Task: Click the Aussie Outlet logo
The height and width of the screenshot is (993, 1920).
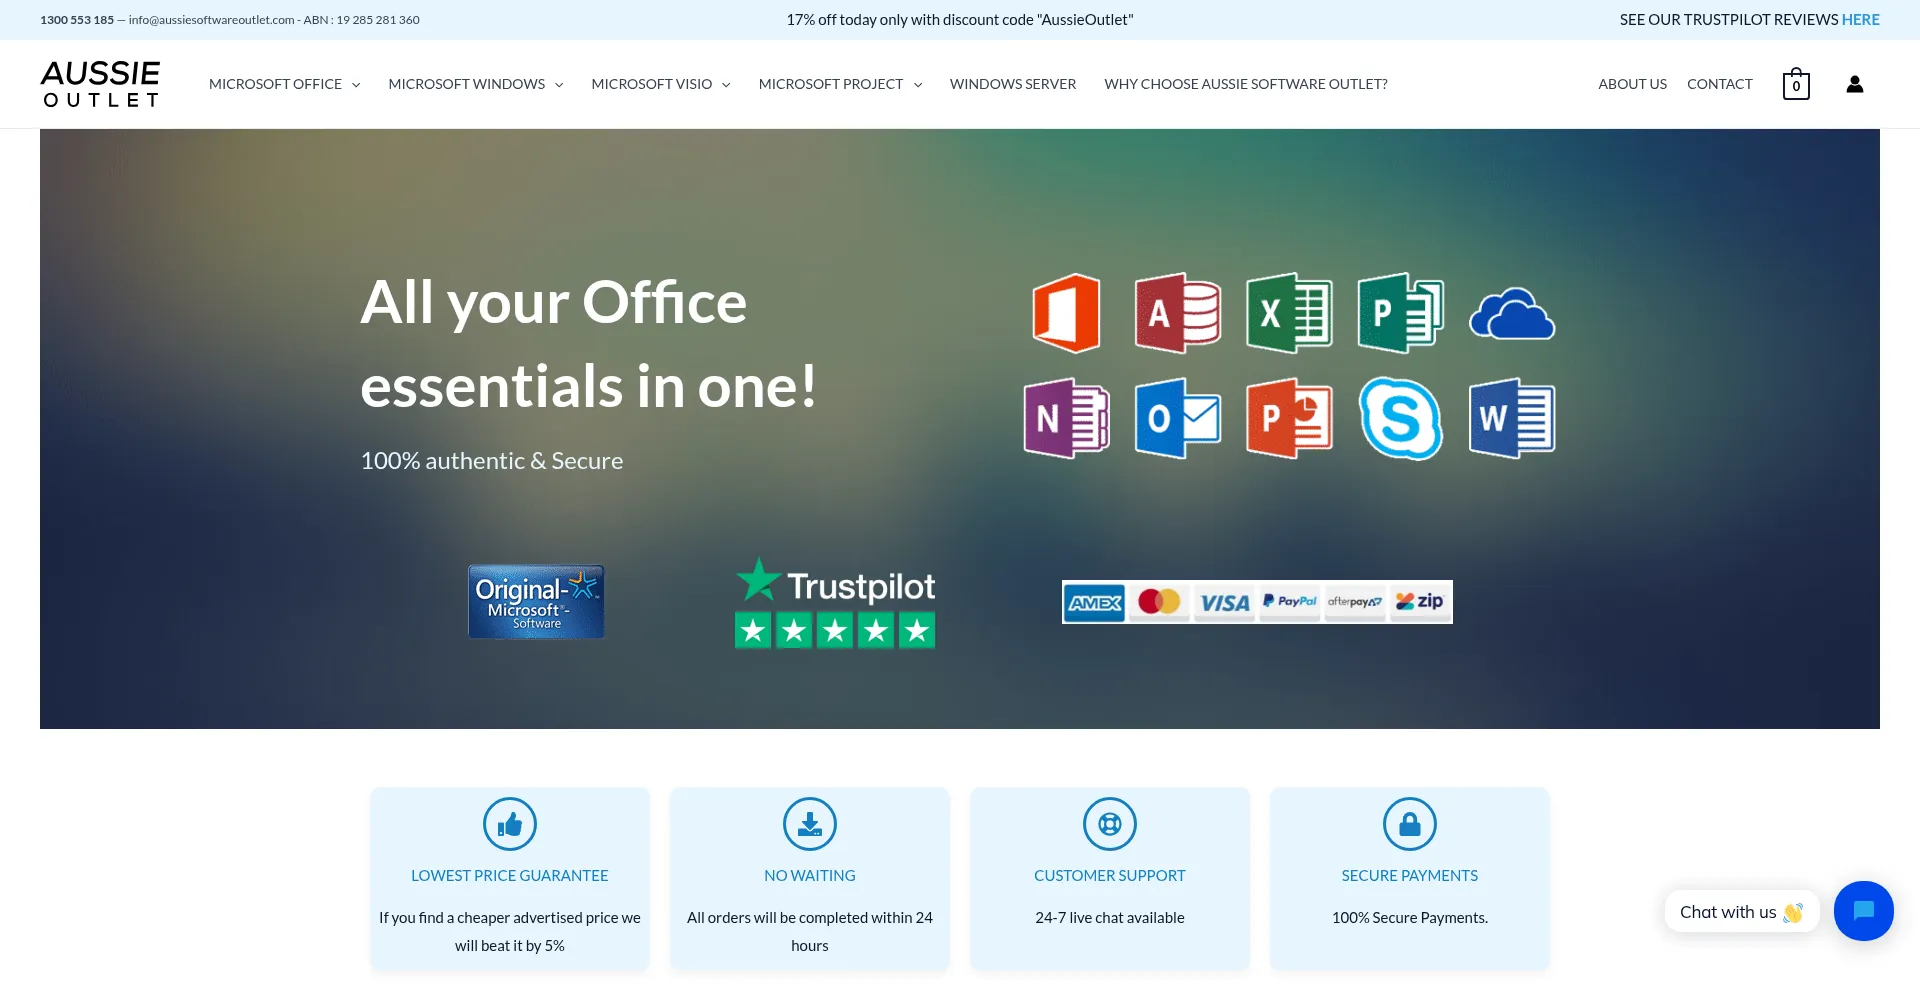Action: pos(100,84)
